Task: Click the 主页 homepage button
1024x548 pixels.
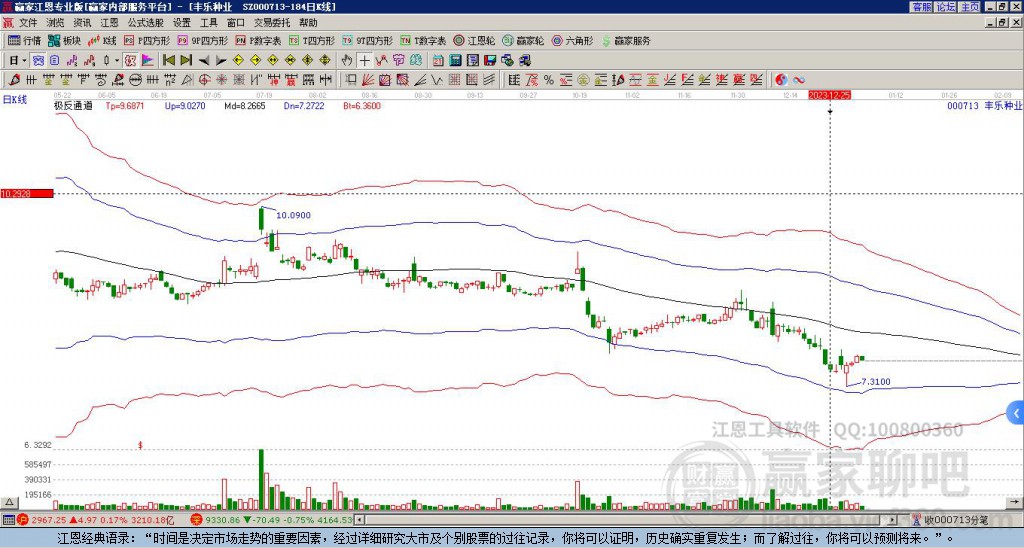Action: (x=969, y=7)
